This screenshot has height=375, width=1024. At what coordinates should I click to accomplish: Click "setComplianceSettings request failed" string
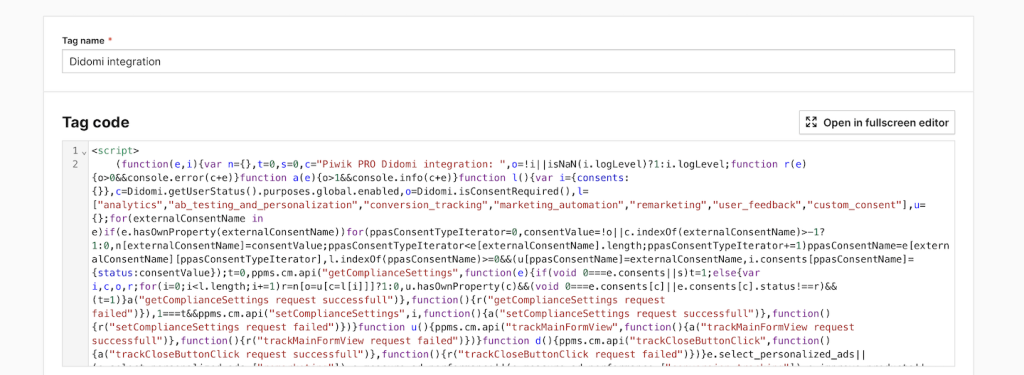pyautogui.click(x=225, y=327)
